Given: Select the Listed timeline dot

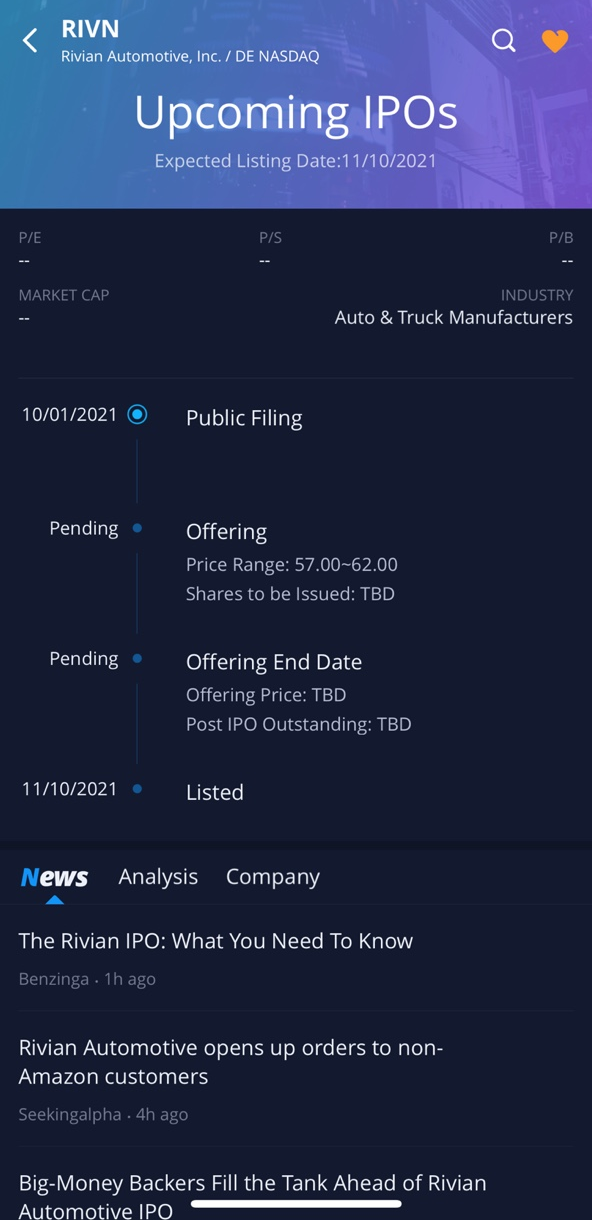Looking at the screenshot, I should 137,789.
